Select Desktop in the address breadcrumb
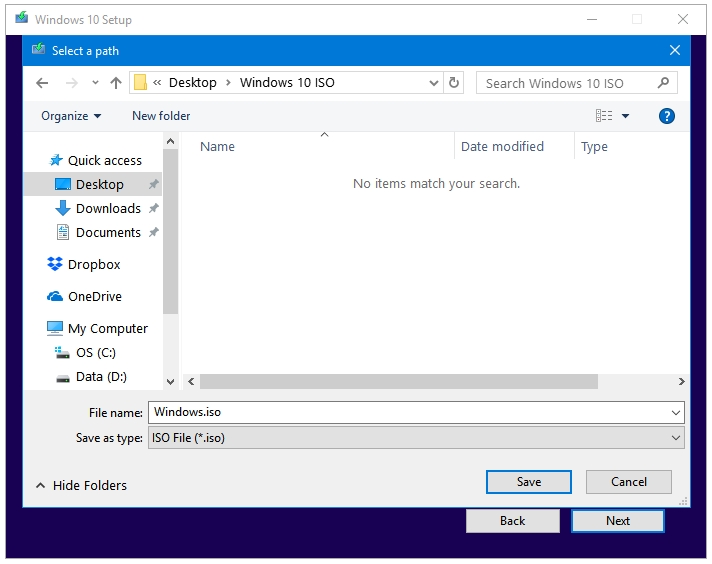Viewport: 712px width, 564px height. (x=193, y=83)
